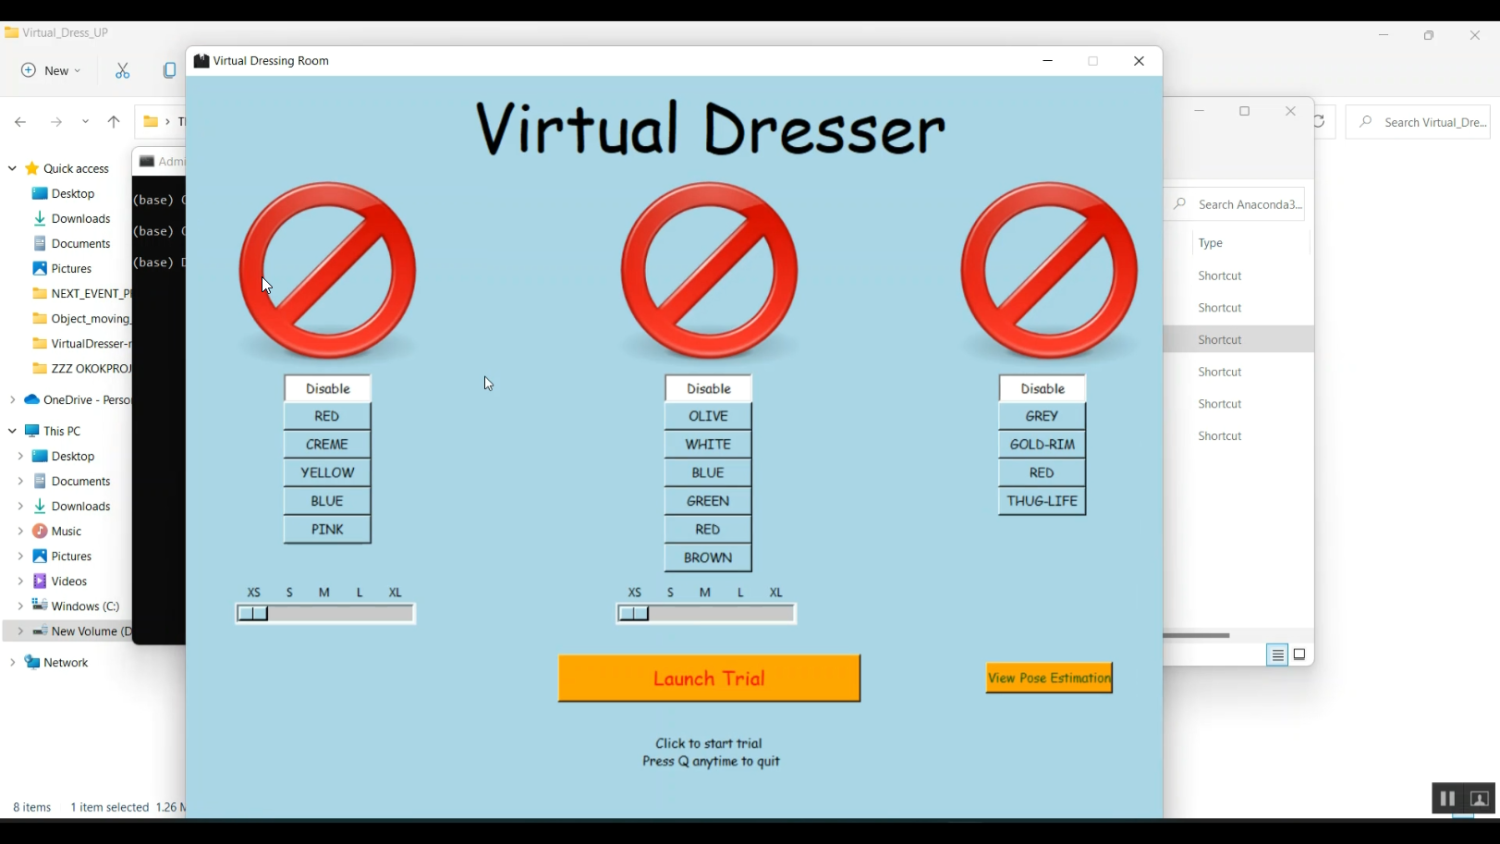Click the Up arrow navigation icon
This screenshot has width=1500, height=844.
click(114, 122)
